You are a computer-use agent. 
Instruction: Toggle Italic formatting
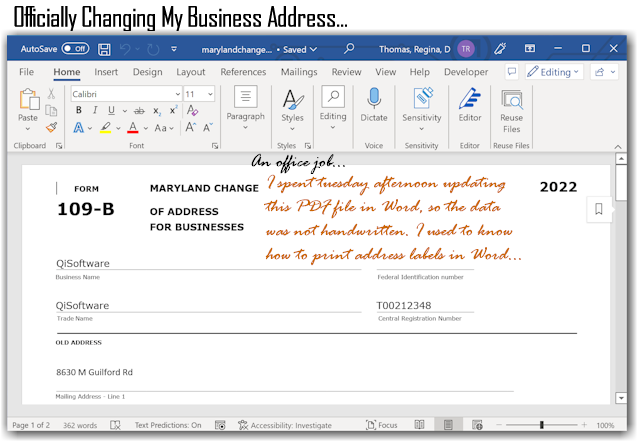95,110
